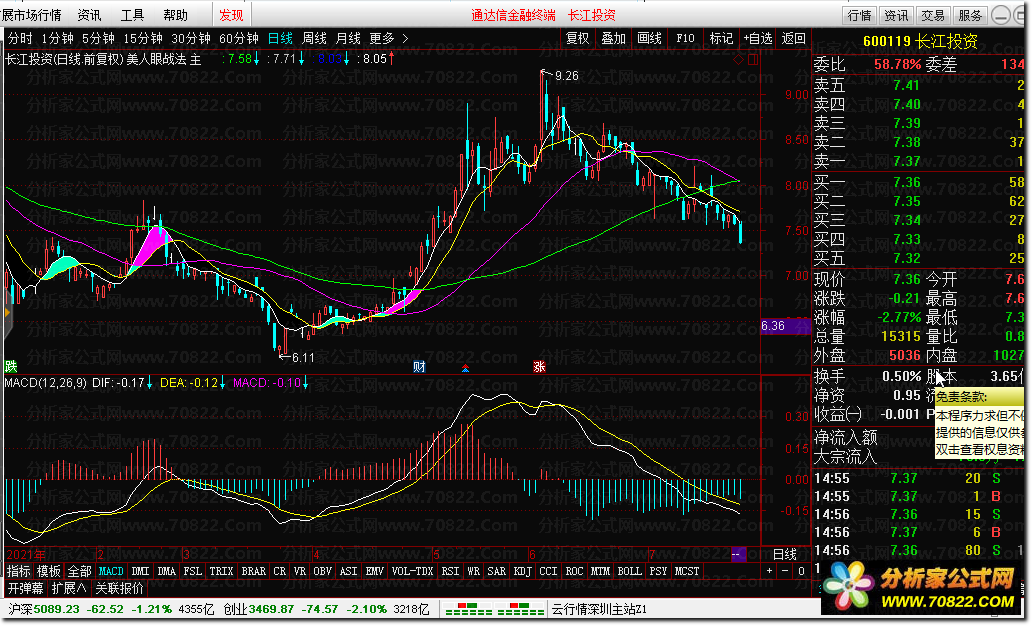This screenshot has width=1033, height=626.
Task: Open the 工具 menu
Action: pos(132,14)
